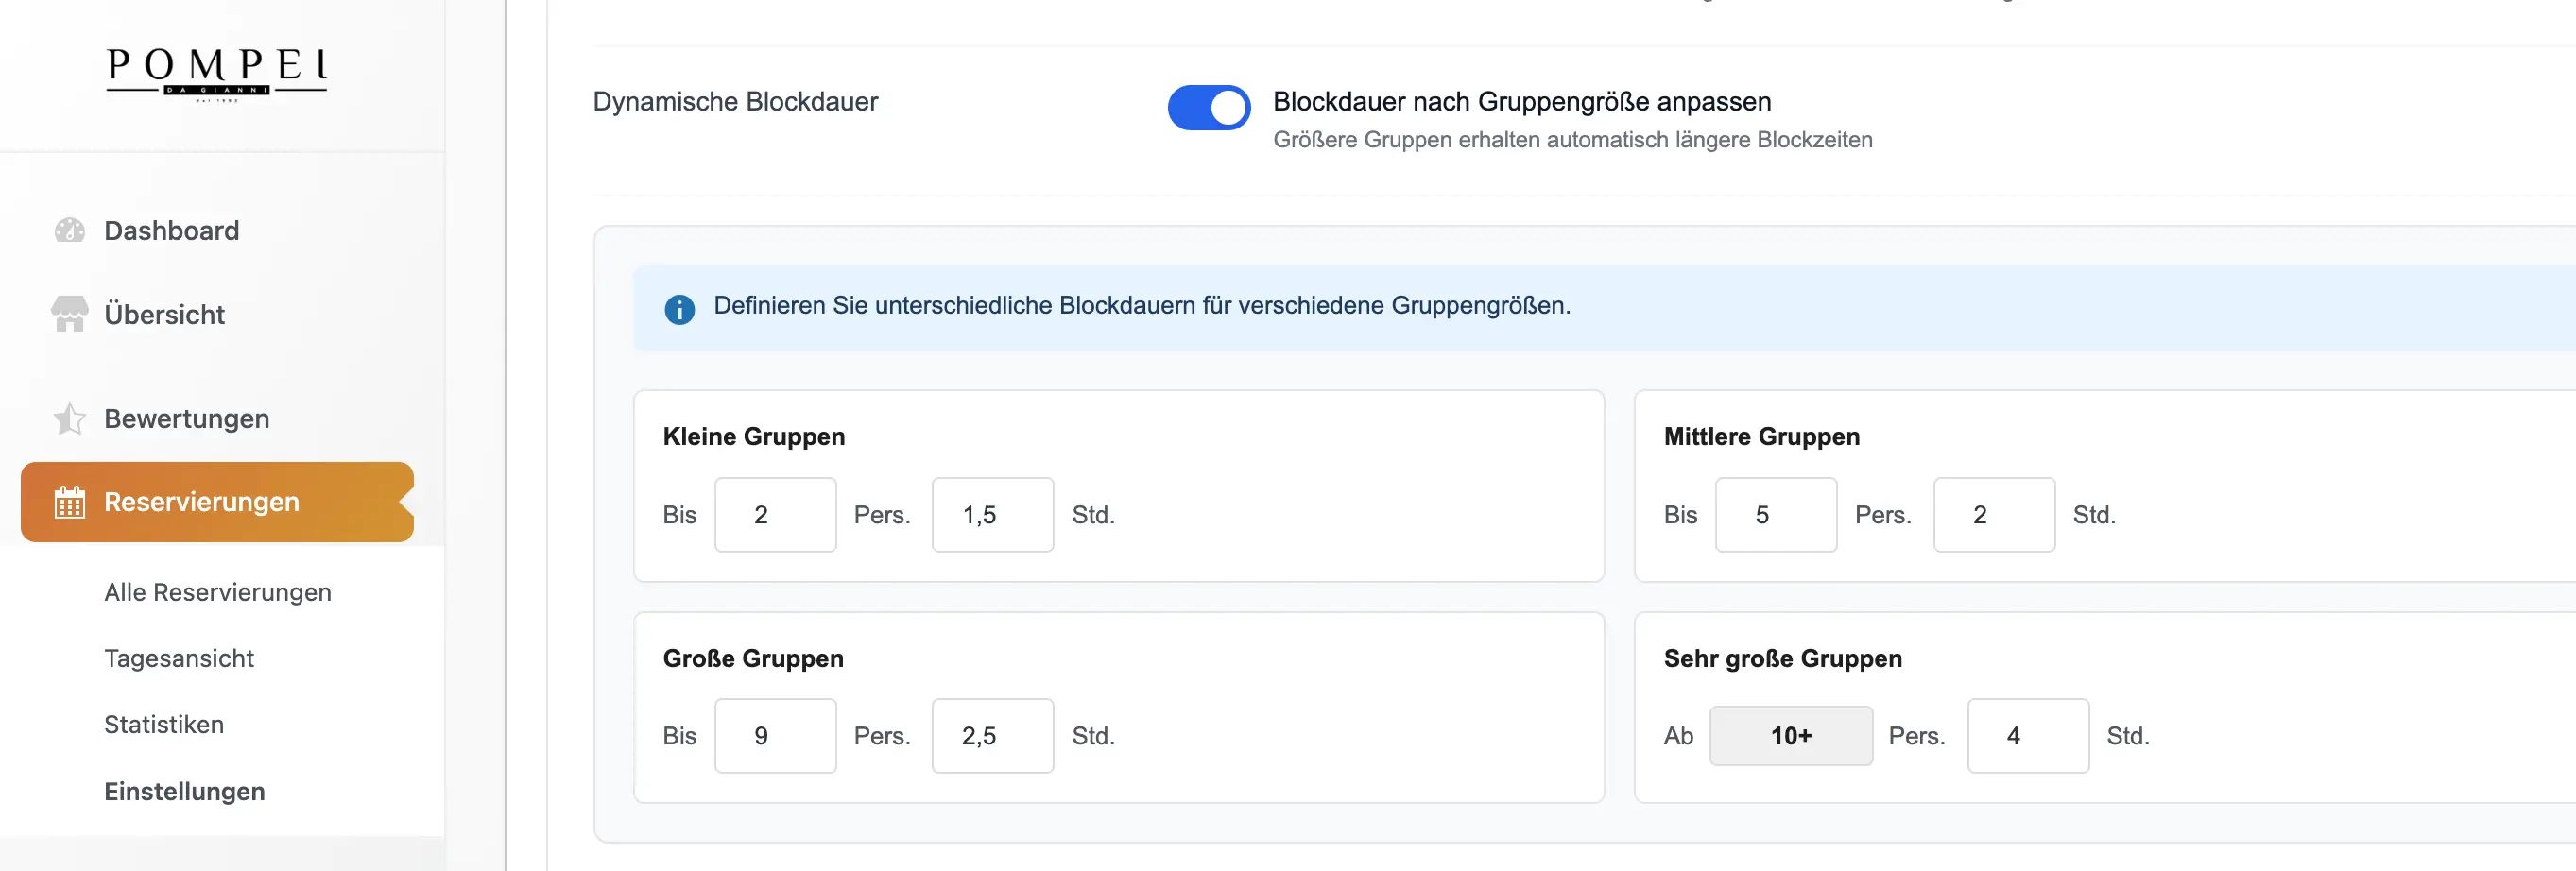Image resolution: width=2576 pixels, height=871 pixels.
Task: Open the Bewertungen section
Action: pos(186,419)
